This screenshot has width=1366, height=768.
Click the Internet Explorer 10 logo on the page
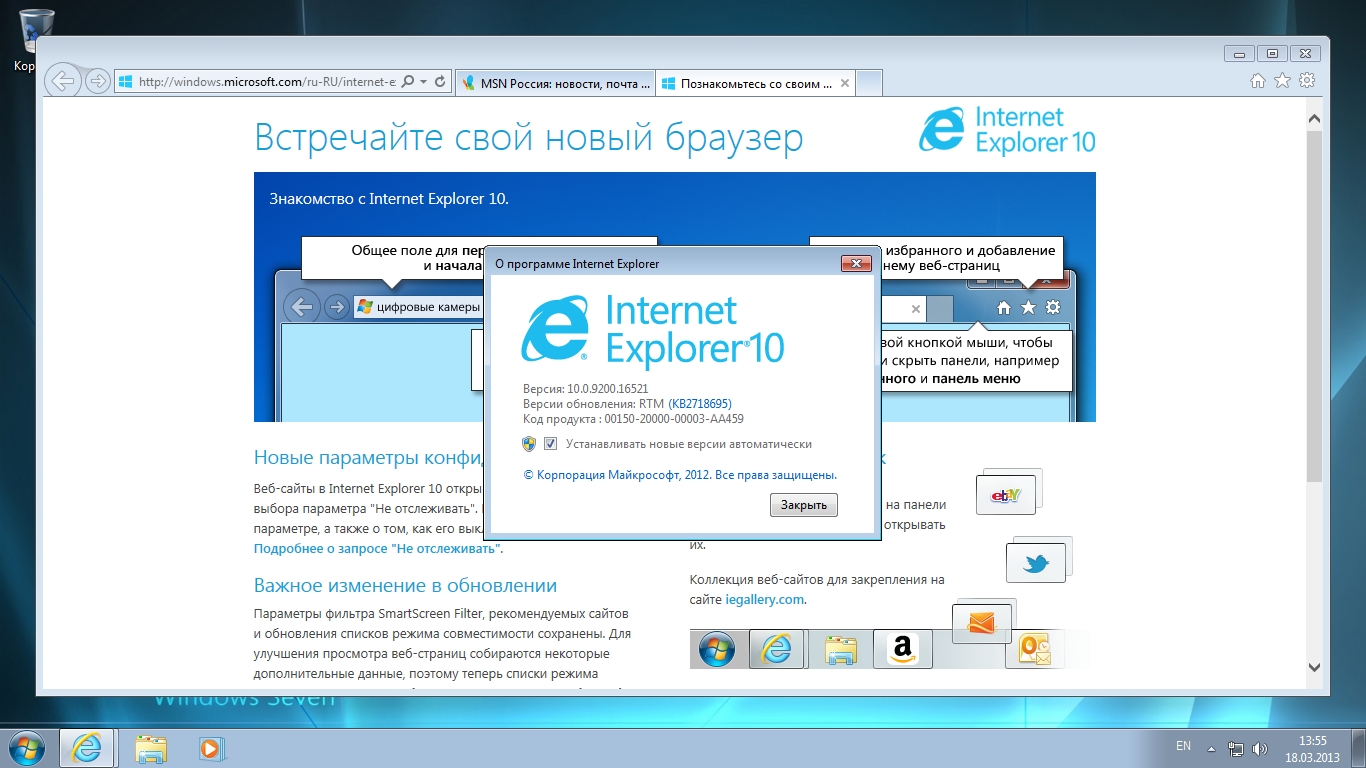pos(1007,131)
